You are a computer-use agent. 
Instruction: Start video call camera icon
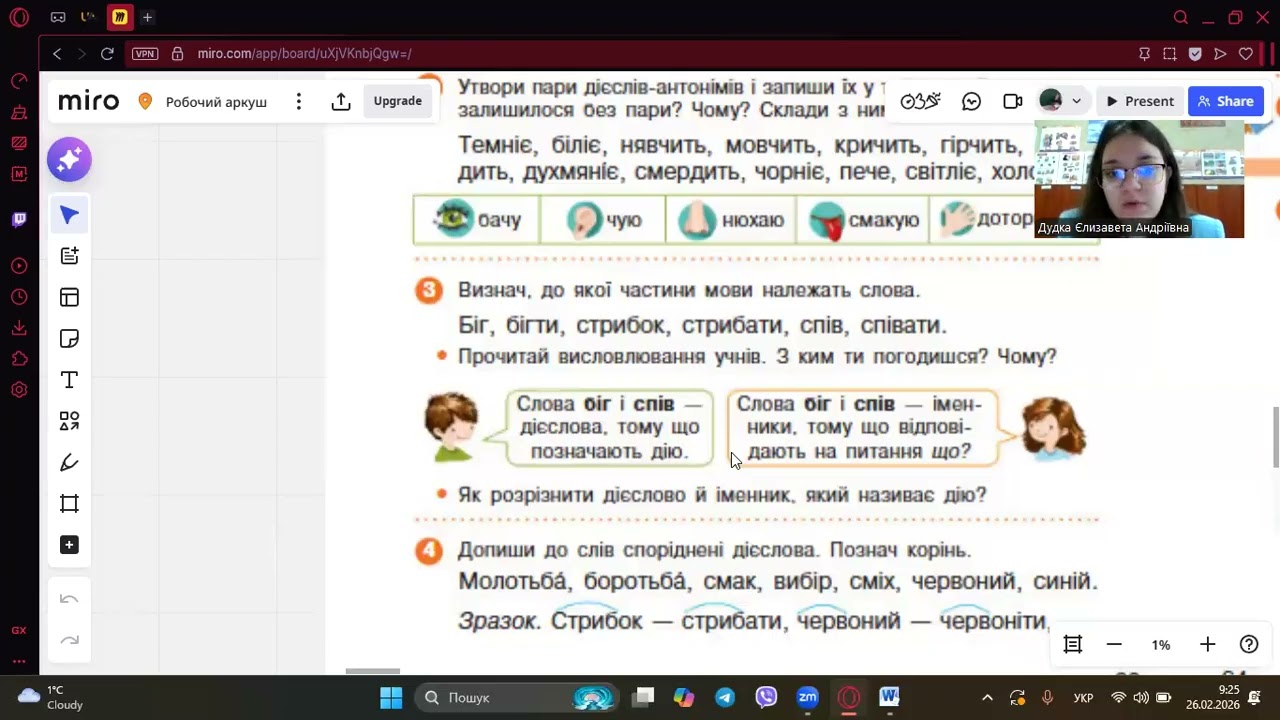coord(1013,101)
